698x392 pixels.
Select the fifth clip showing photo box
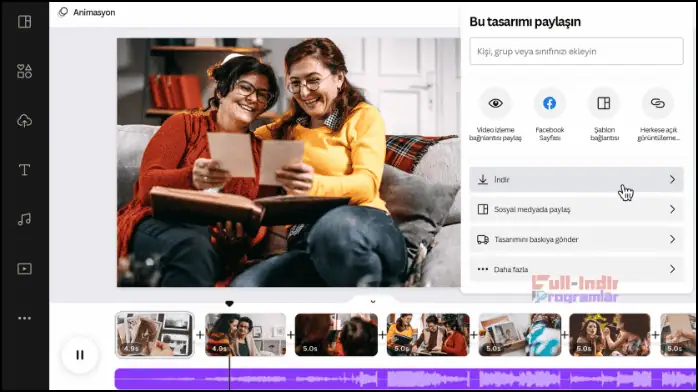tap(520, 335)
